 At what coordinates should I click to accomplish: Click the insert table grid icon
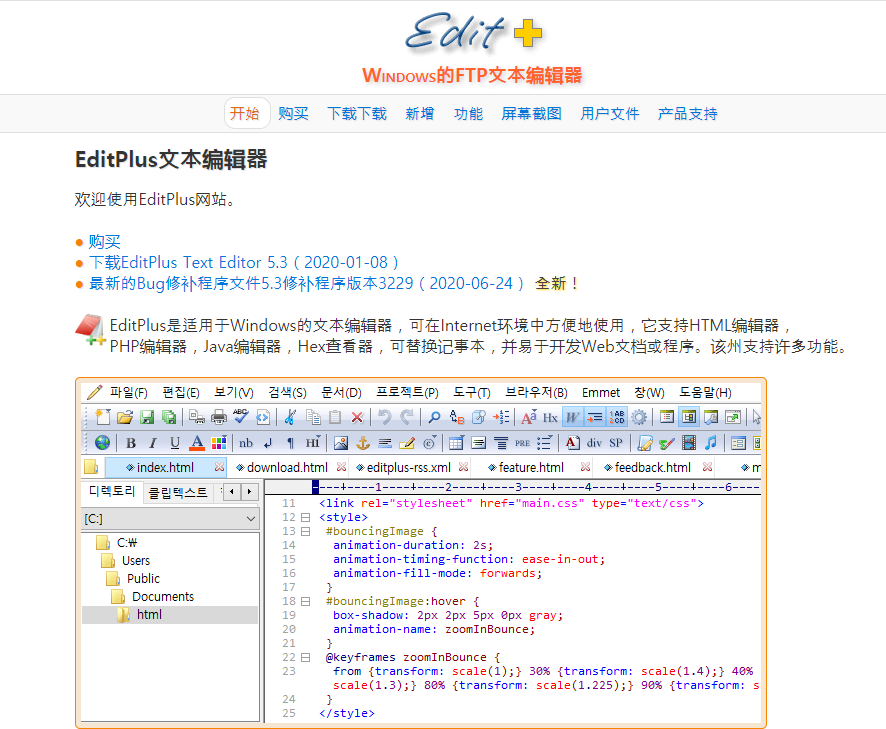point(457,442)
